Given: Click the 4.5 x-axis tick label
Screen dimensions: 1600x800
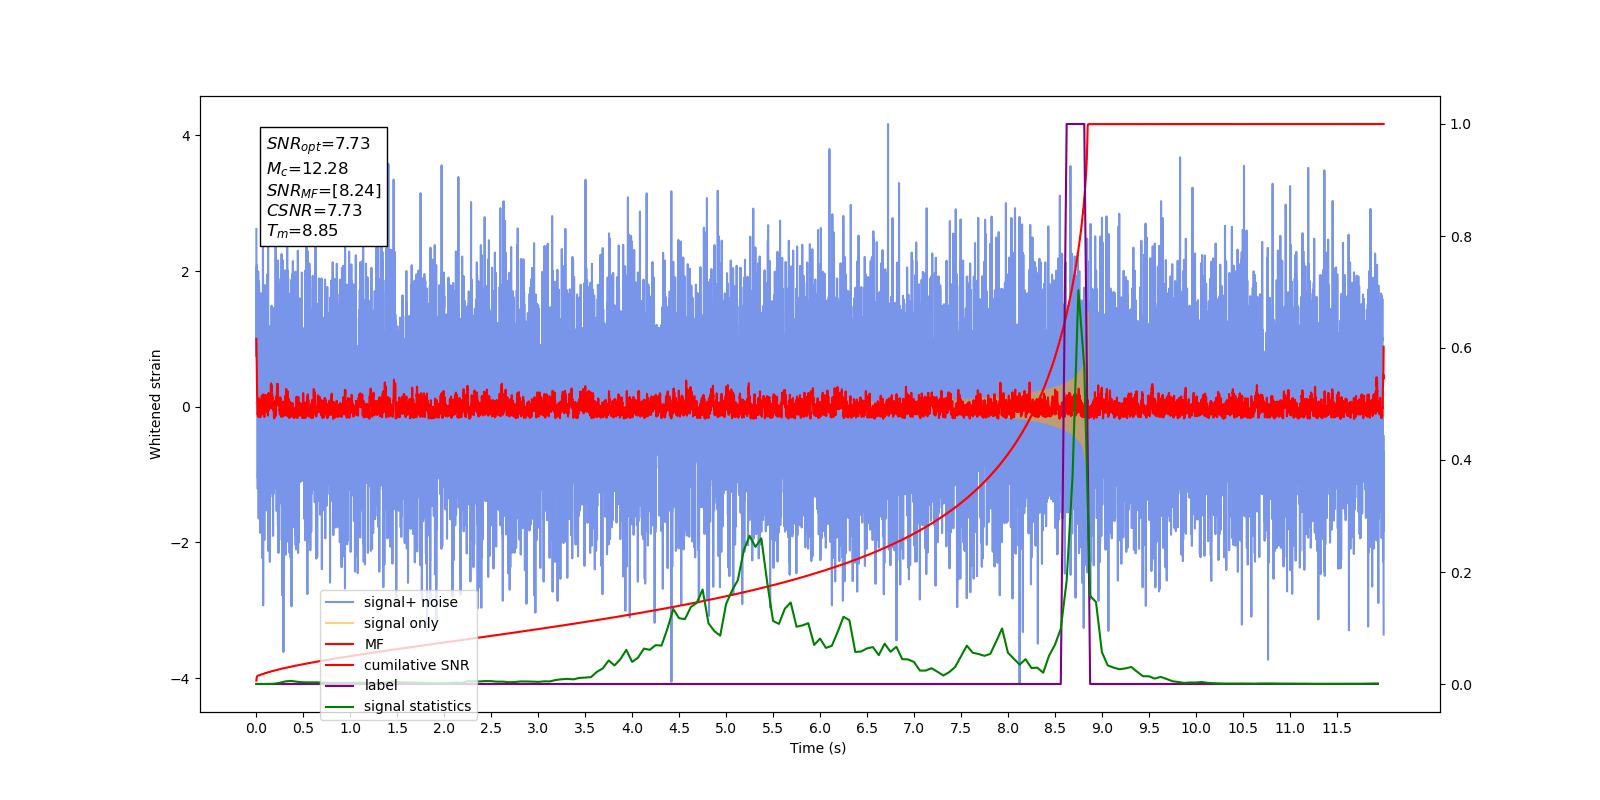Looking at the screenshot, I should coord(679,728).
